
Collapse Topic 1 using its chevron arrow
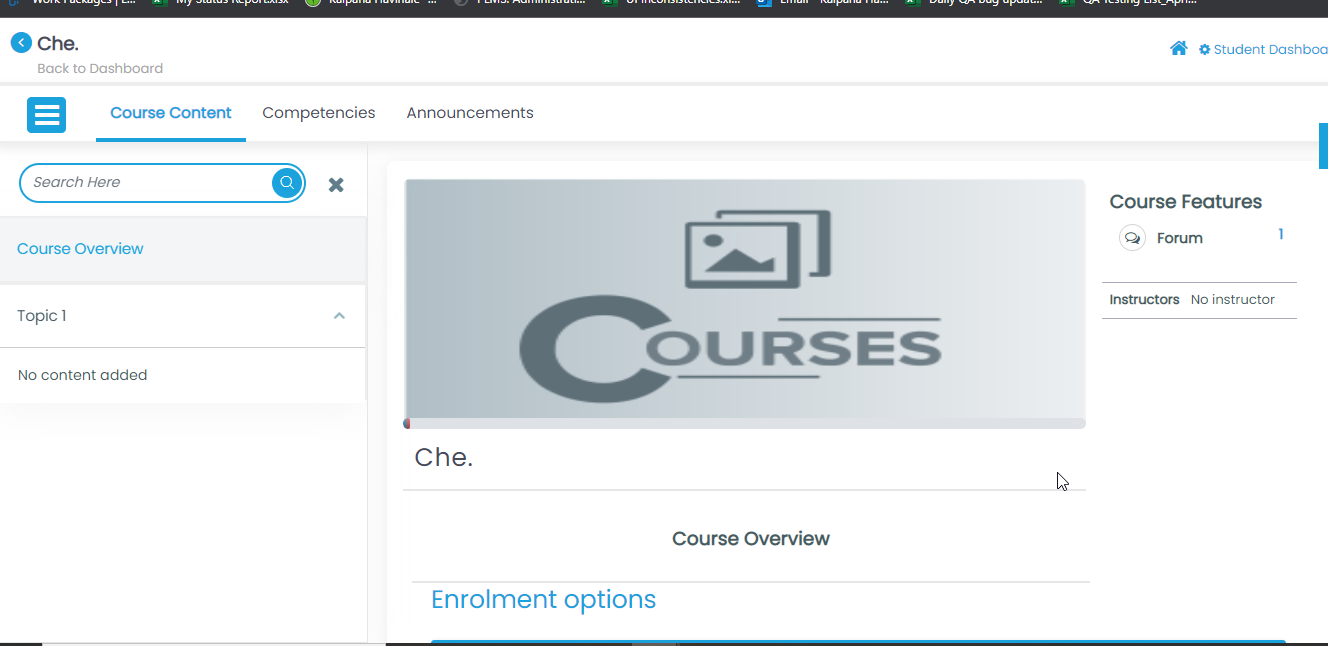[x=339, y=316]
